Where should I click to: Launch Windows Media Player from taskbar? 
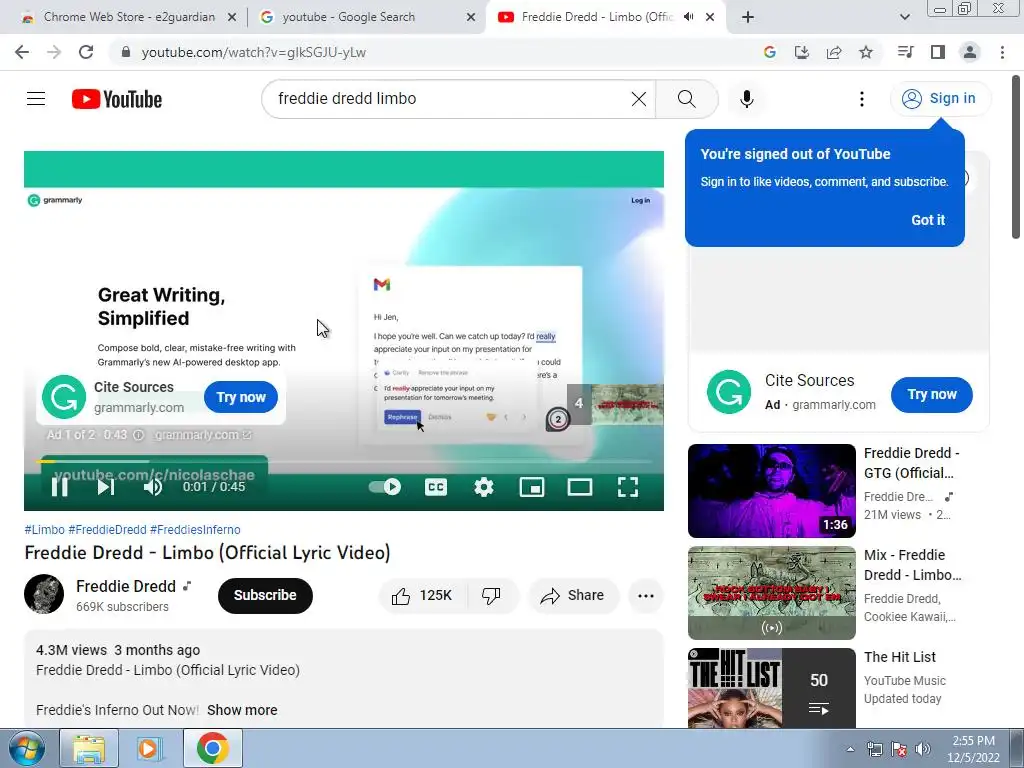(x=150, y=748)
